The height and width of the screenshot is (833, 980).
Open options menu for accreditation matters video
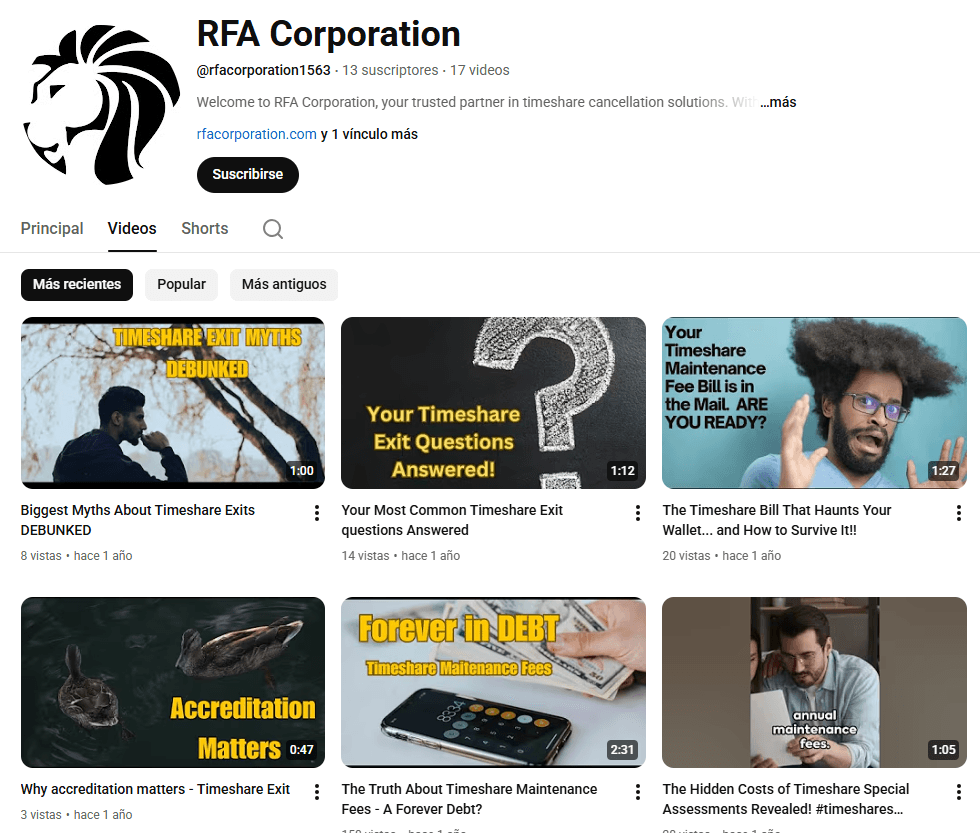pos(317,792)
